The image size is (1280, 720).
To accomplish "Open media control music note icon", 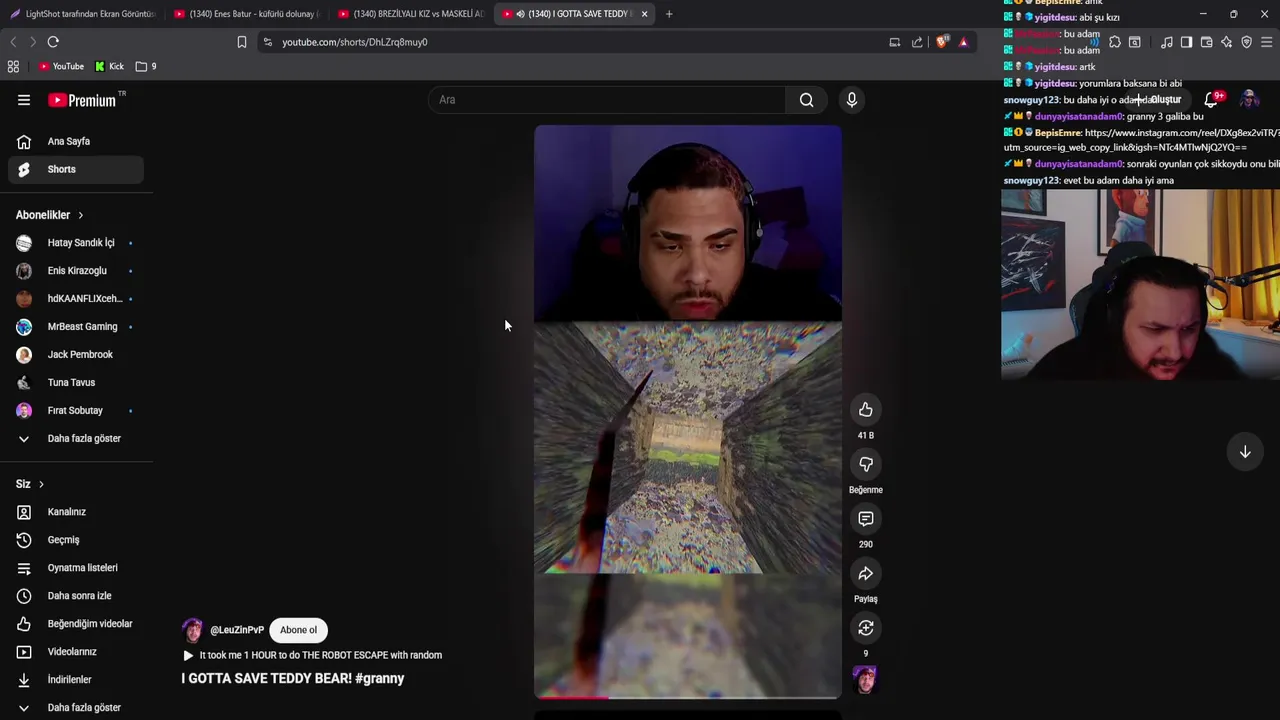I will point(1167,42).
